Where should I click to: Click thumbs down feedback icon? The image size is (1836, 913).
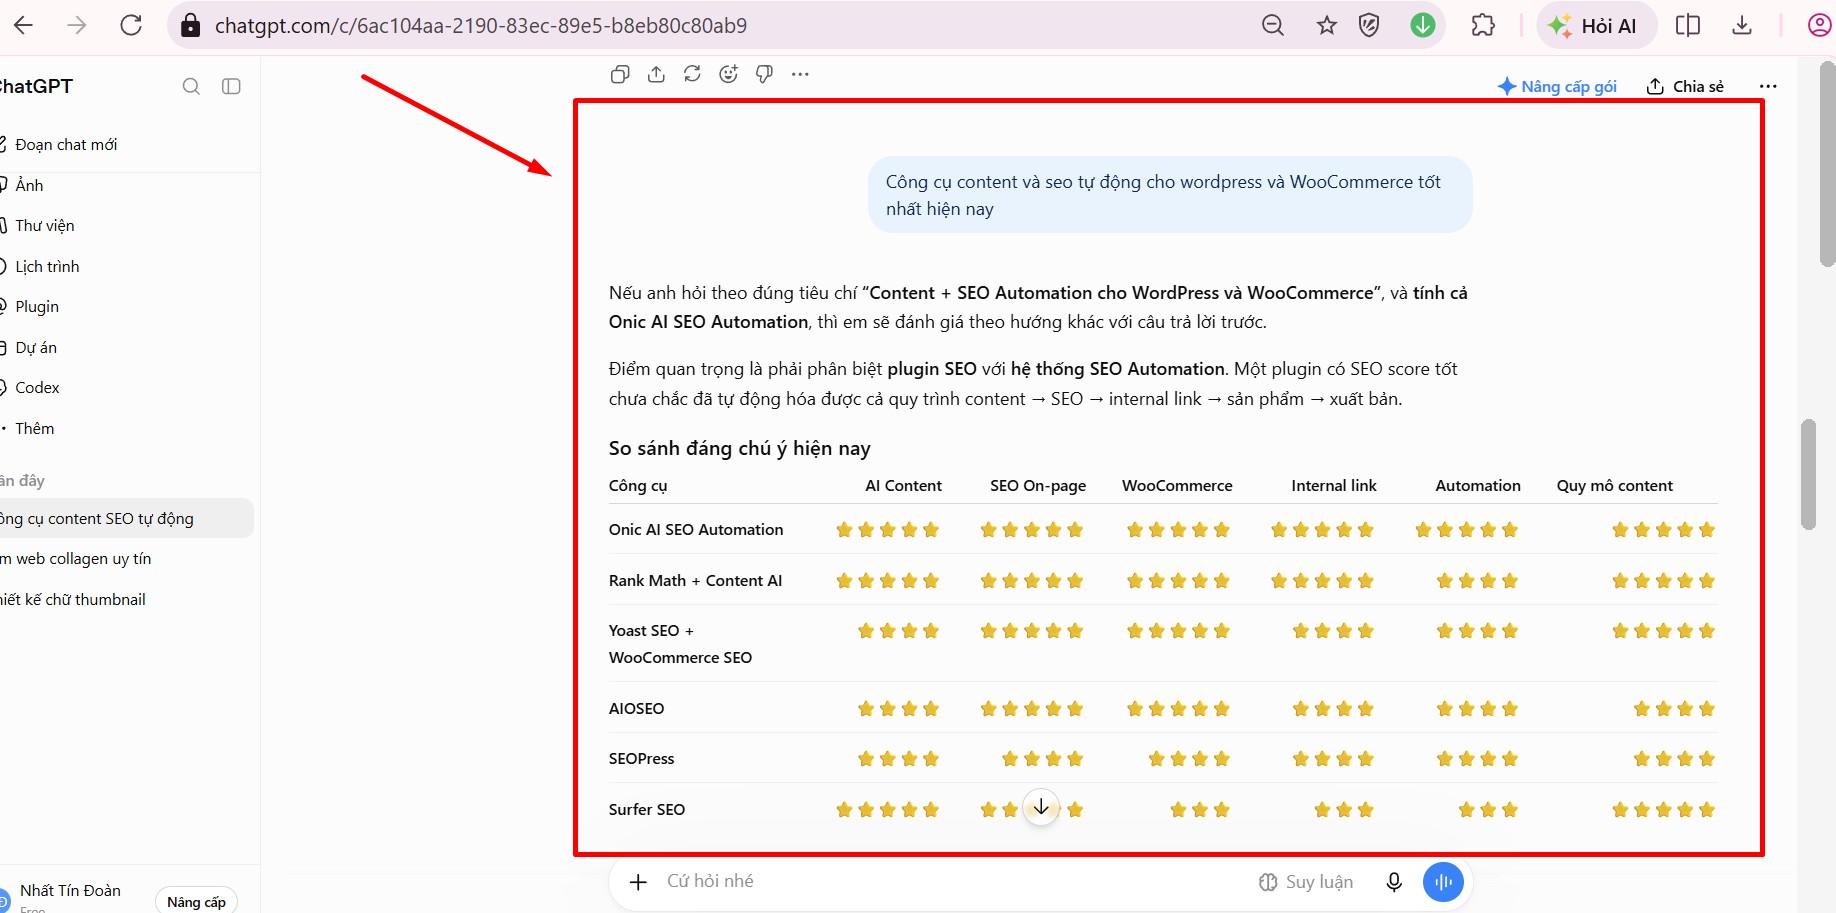pyautogui.click(x=765, y=74)
